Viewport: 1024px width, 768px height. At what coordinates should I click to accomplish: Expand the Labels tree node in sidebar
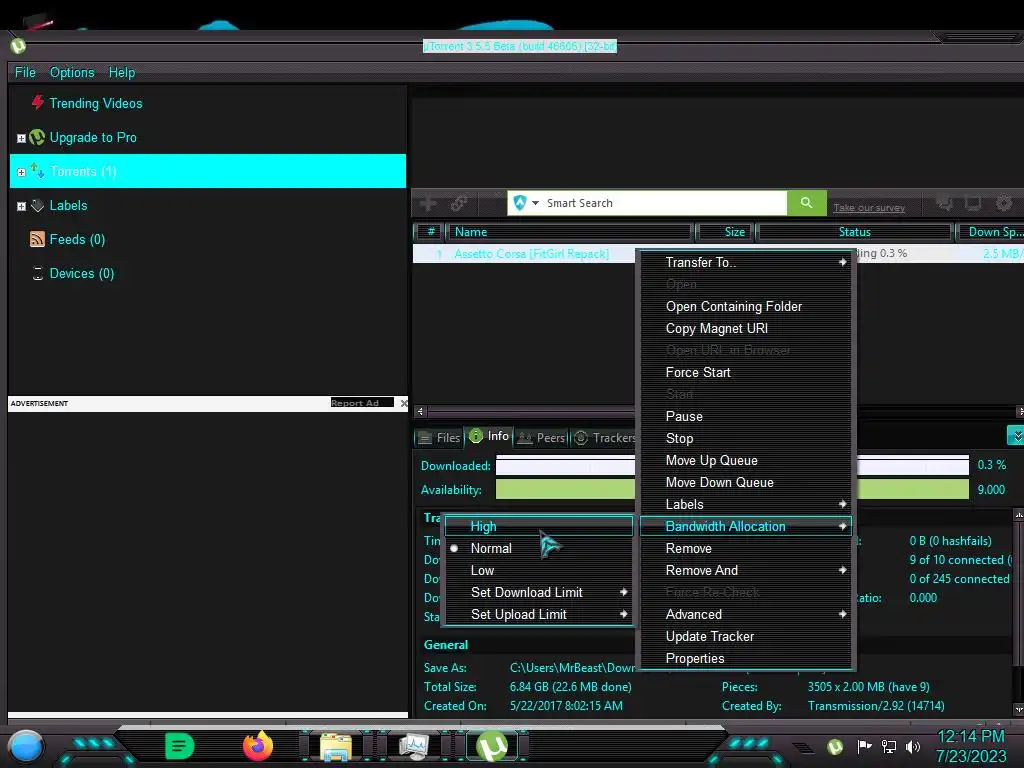(x=21, y=206)
